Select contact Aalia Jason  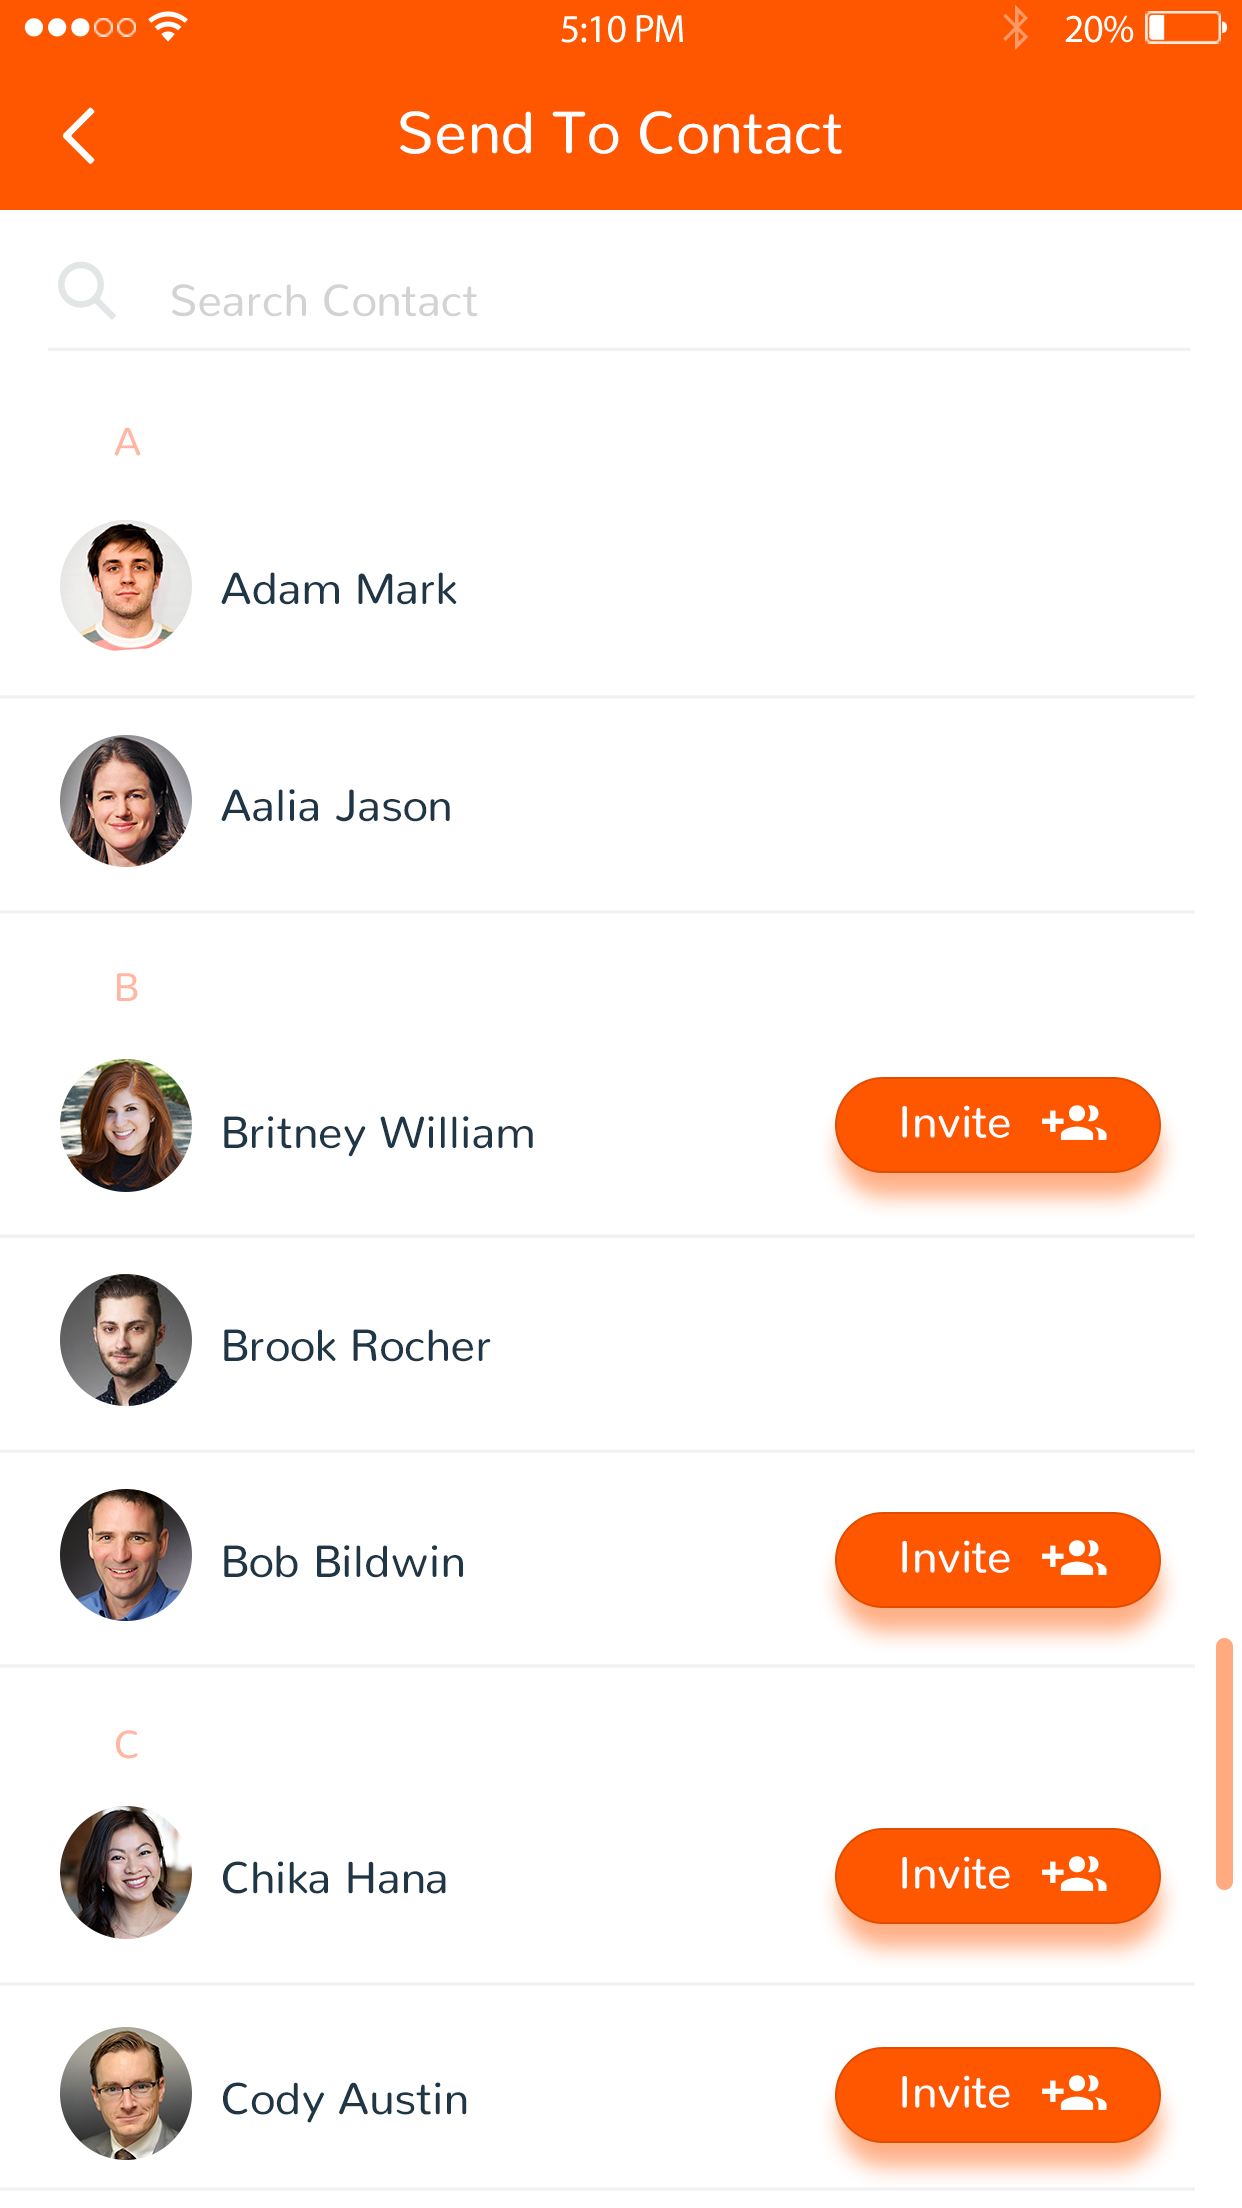coord(597,805)
